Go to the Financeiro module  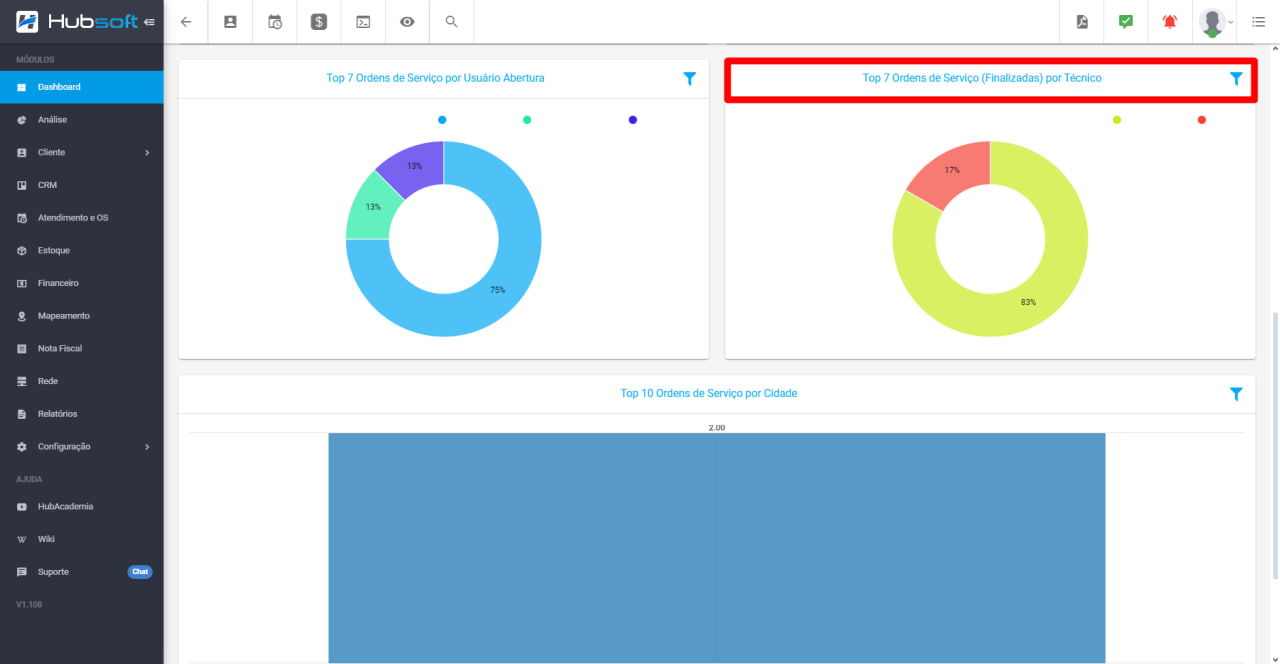tap(58, 283)
